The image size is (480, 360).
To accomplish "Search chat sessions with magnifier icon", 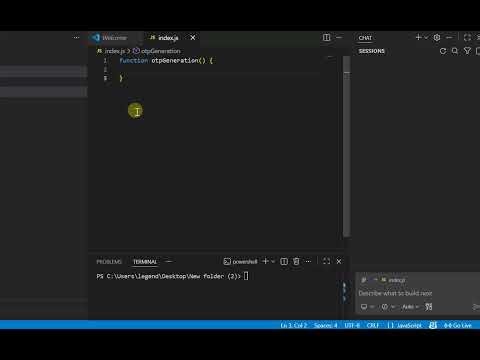I will [455, 51].
